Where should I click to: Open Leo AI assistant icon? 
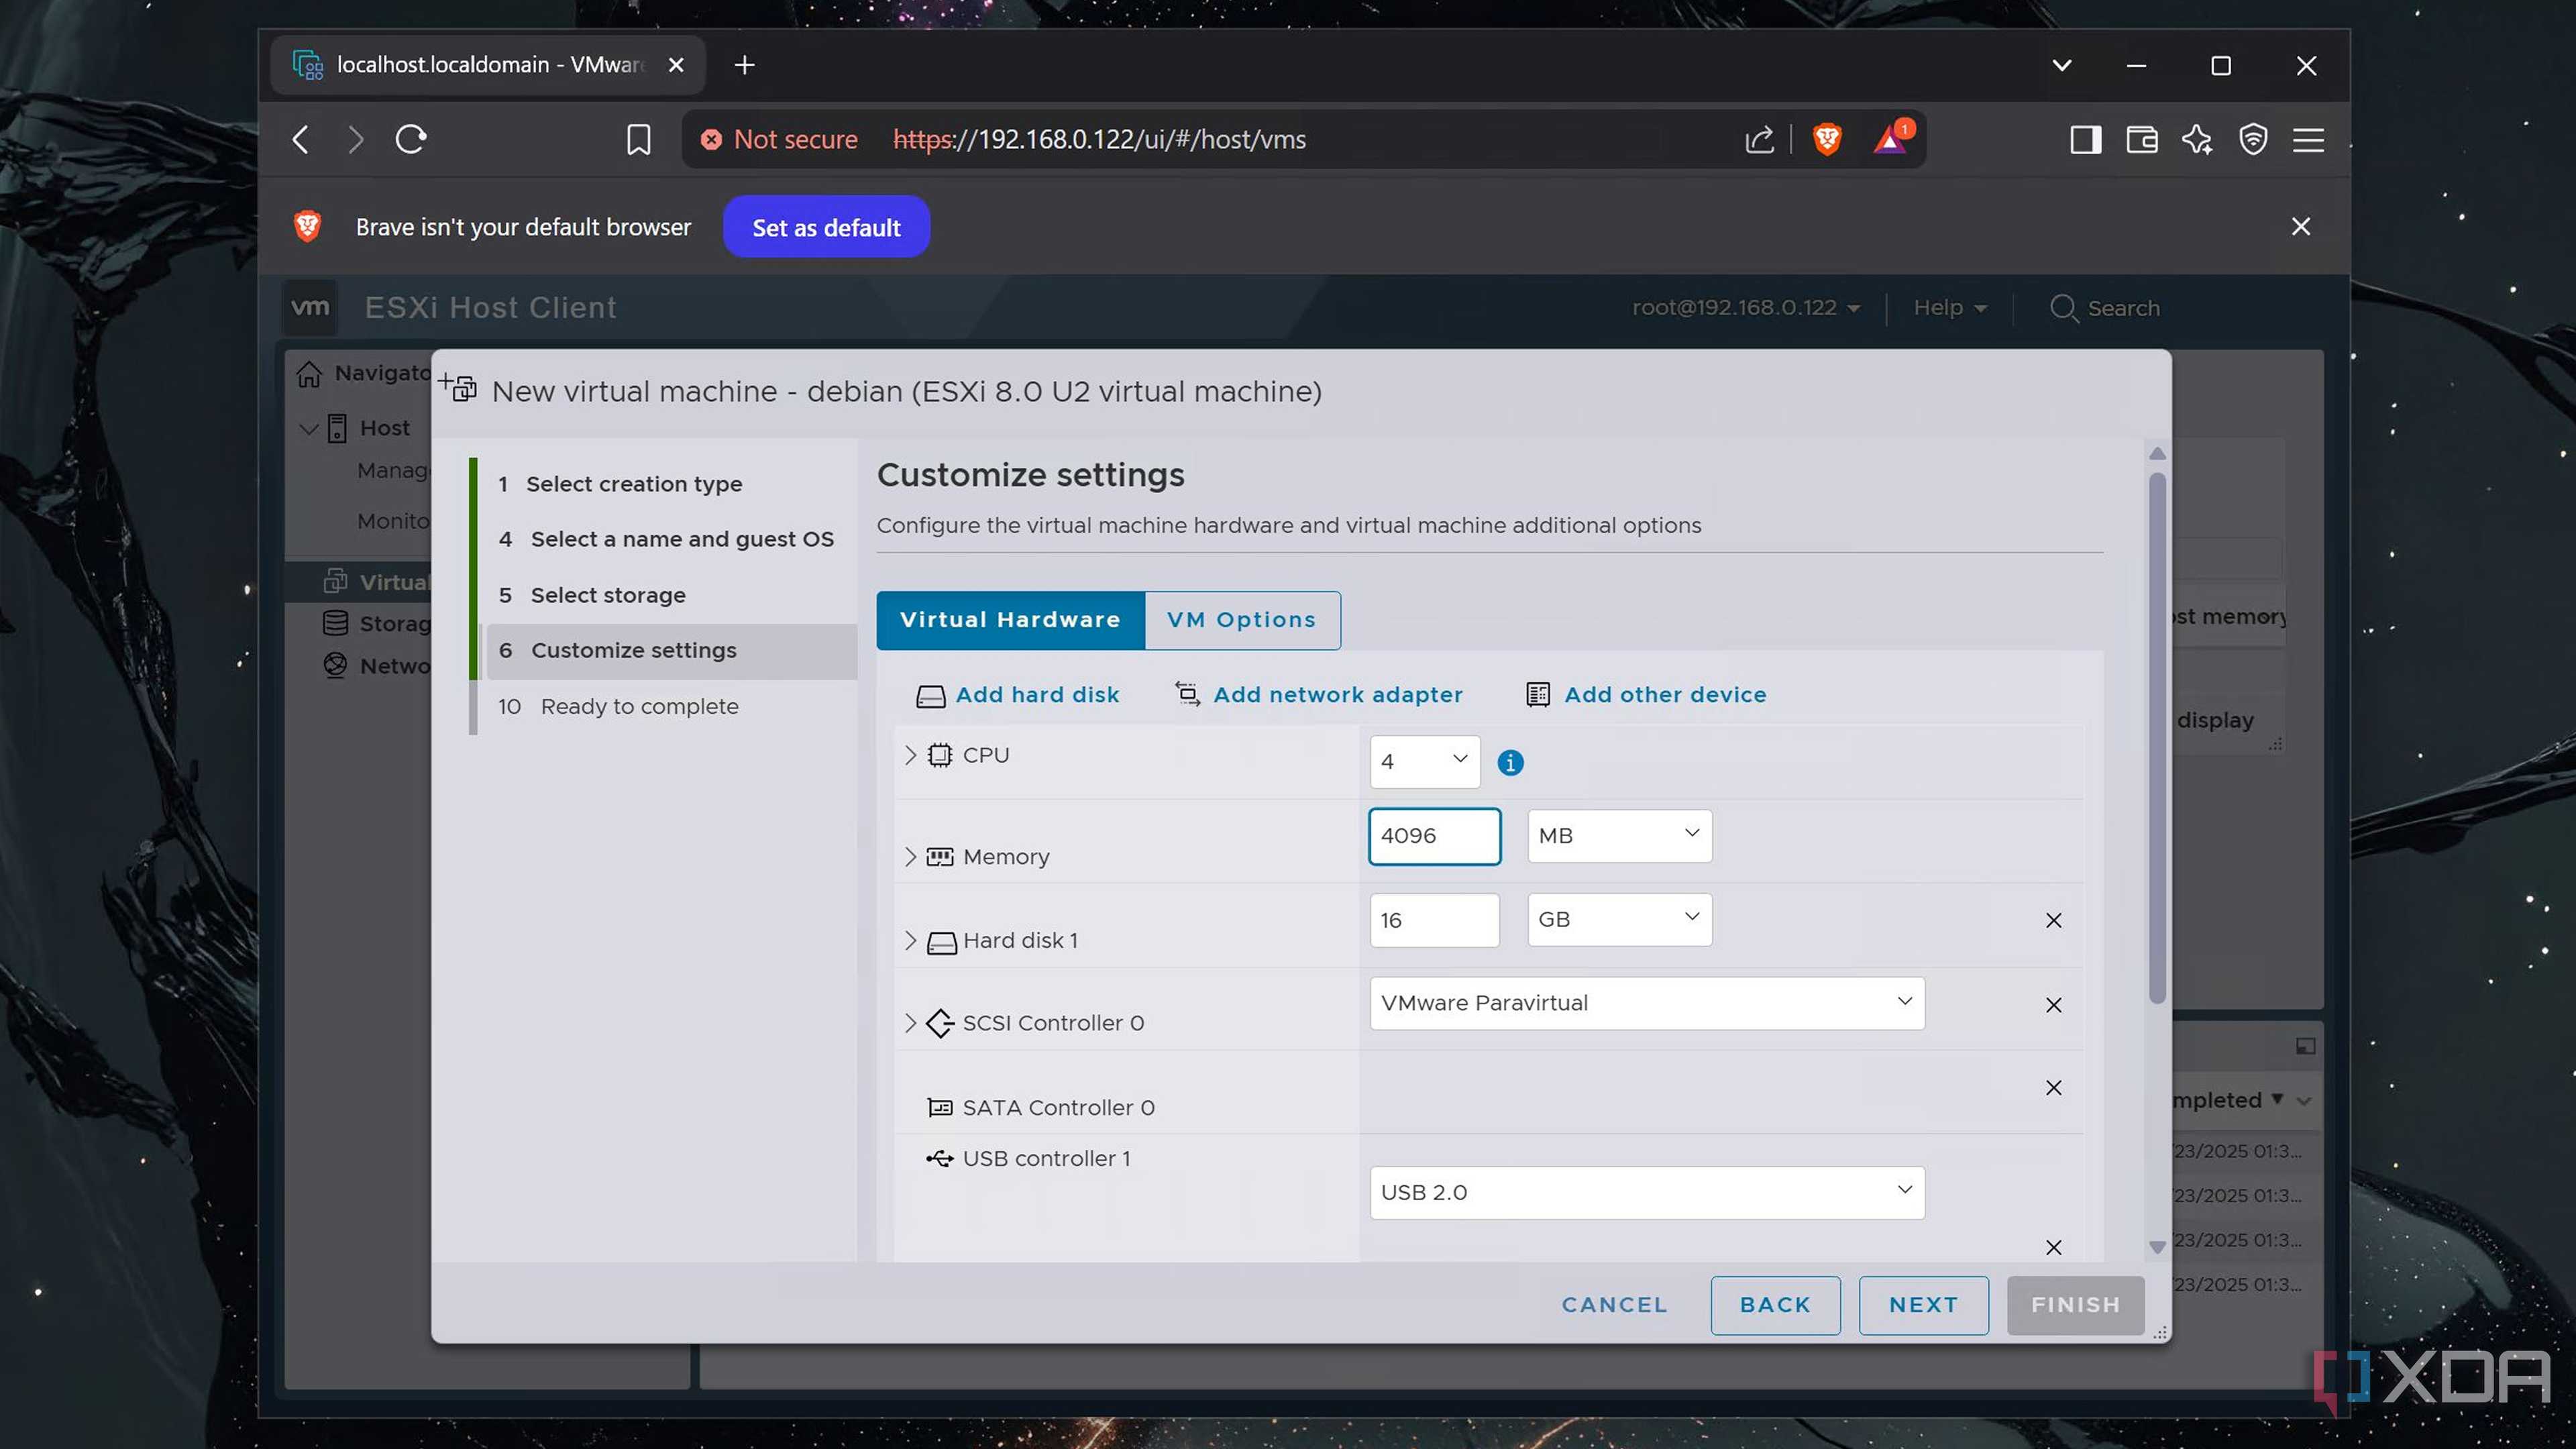2197,139
